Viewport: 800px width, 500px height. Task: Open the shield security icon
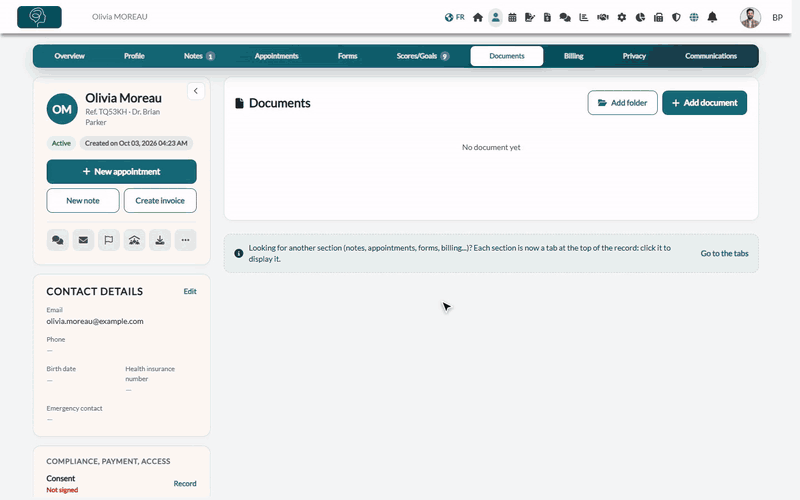[x=676, y=17]
